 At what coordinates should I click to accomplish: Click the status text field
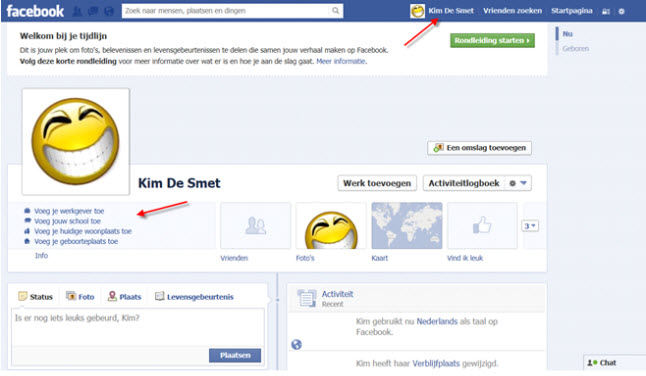point(138,327)
